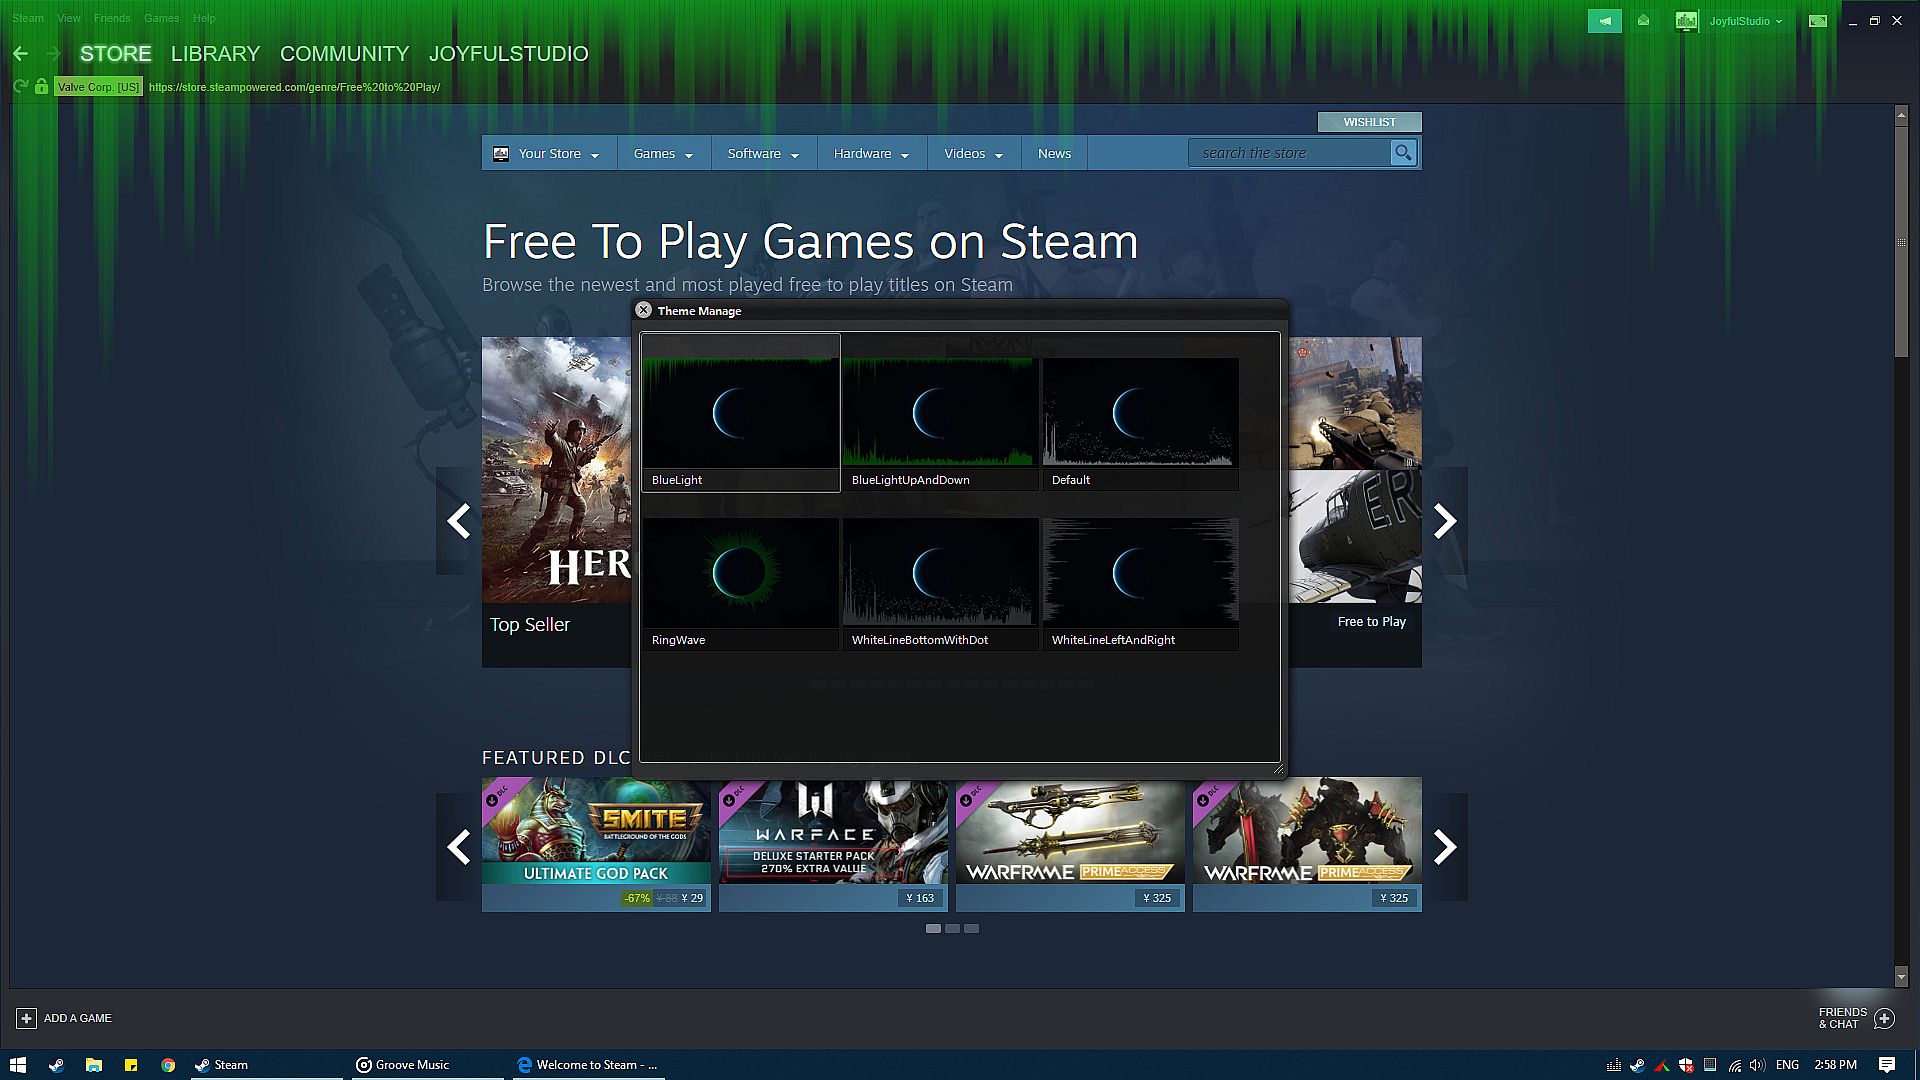Screen dimensions: 1920x1080
Task: Open the Friends & Chat icon
Action: click(x=1884, y=1018)
